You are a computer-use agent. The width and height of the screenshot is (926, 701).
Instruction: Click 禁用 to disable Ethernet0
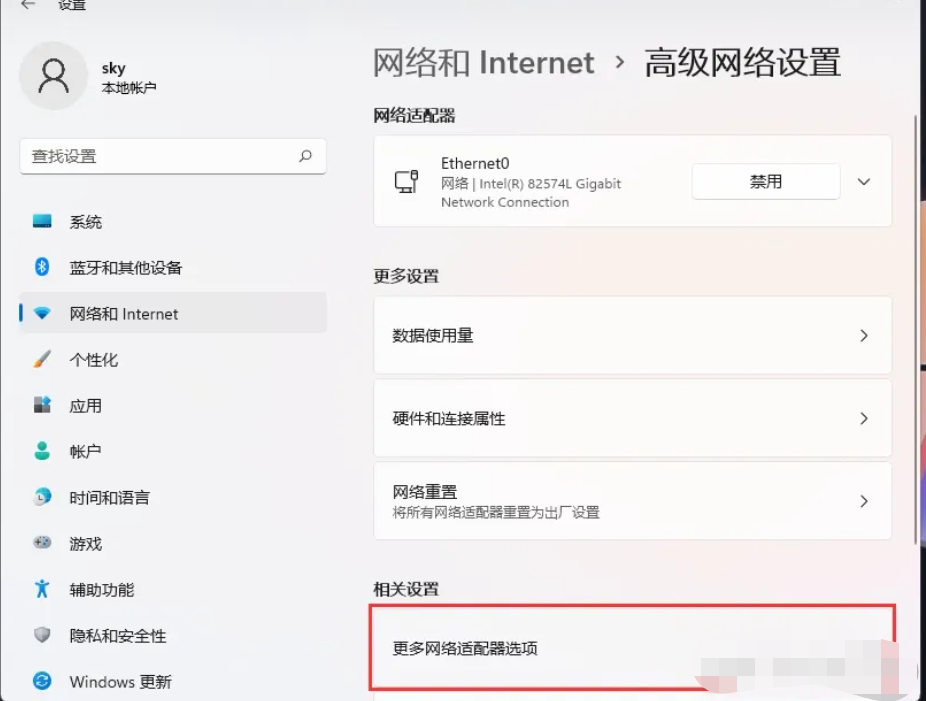coord(765,182)
